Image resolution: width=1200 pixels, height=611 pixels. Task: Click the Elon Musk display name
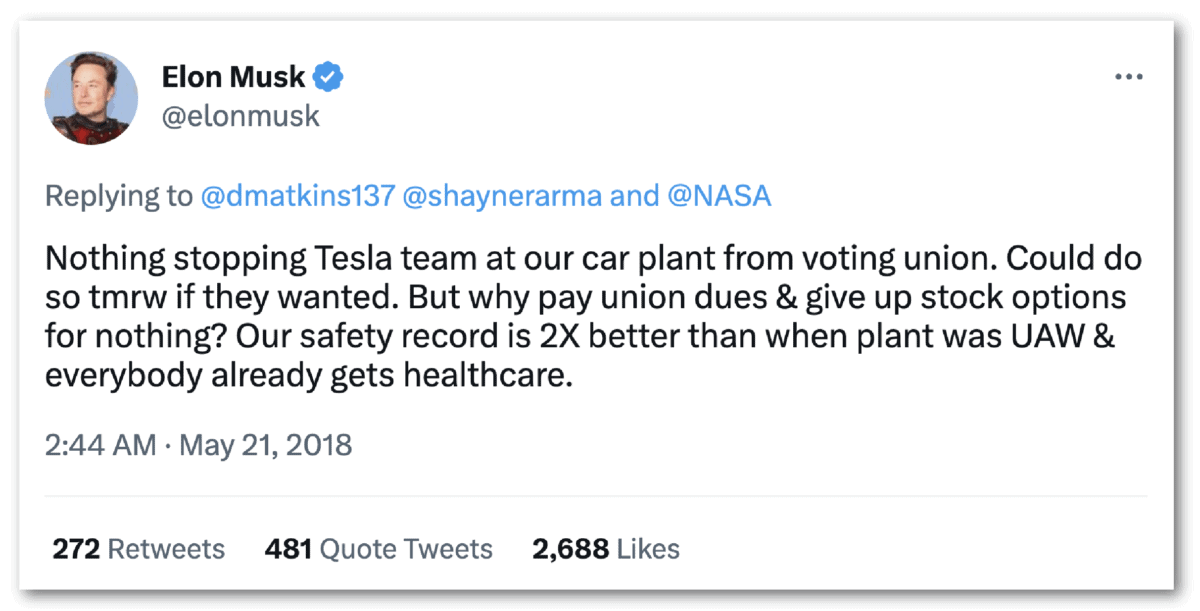coord(233,76)
